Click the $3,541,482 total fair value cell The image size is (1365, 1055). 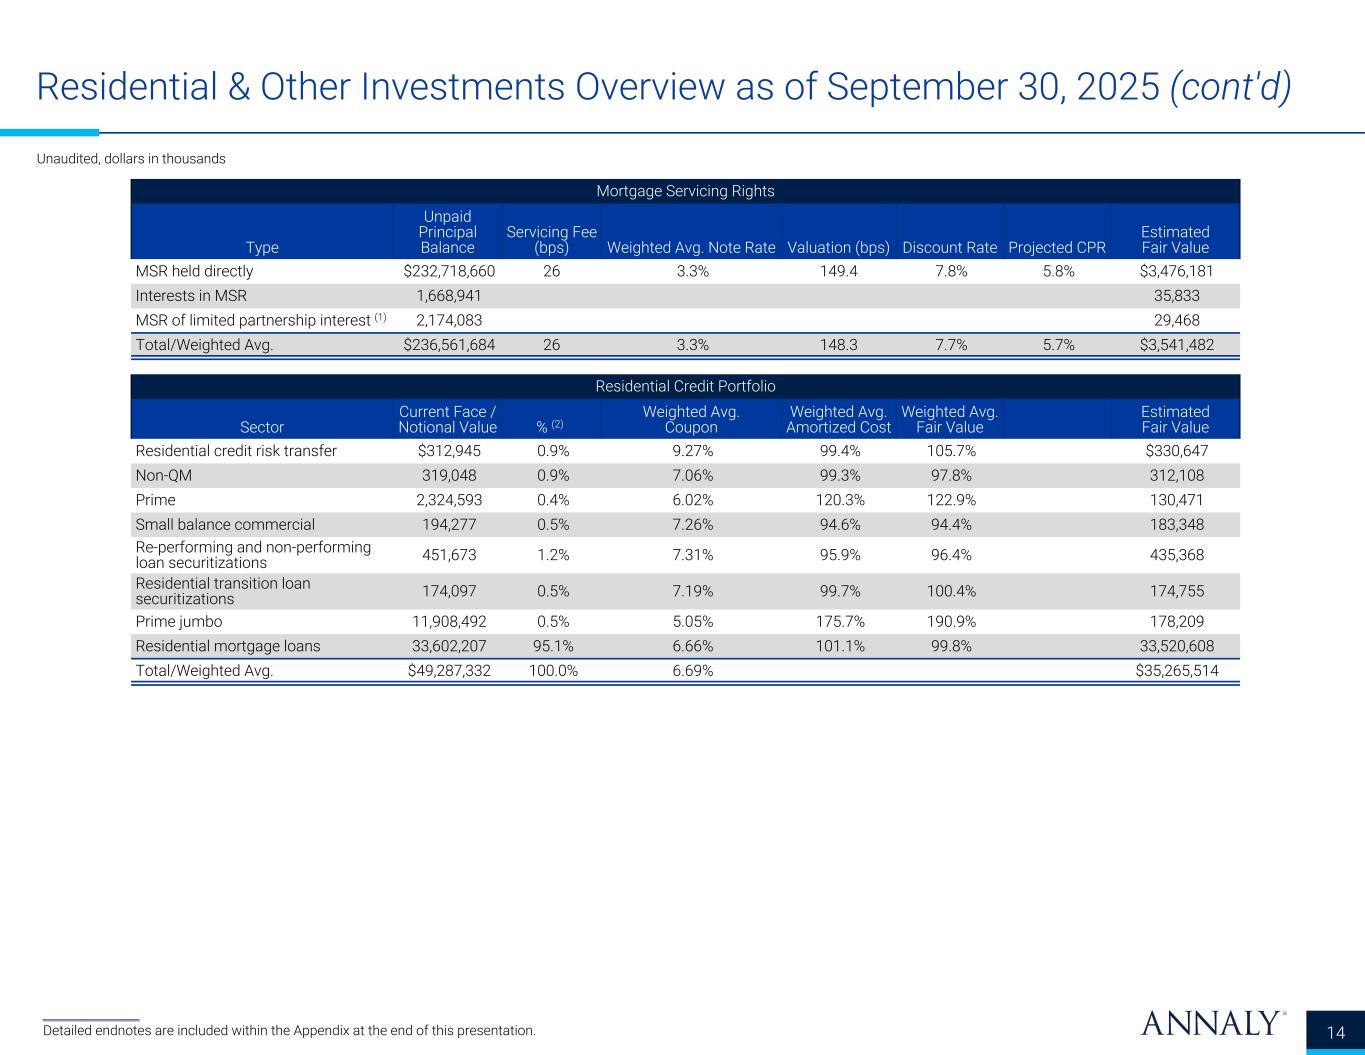(x=1177, y=345)
